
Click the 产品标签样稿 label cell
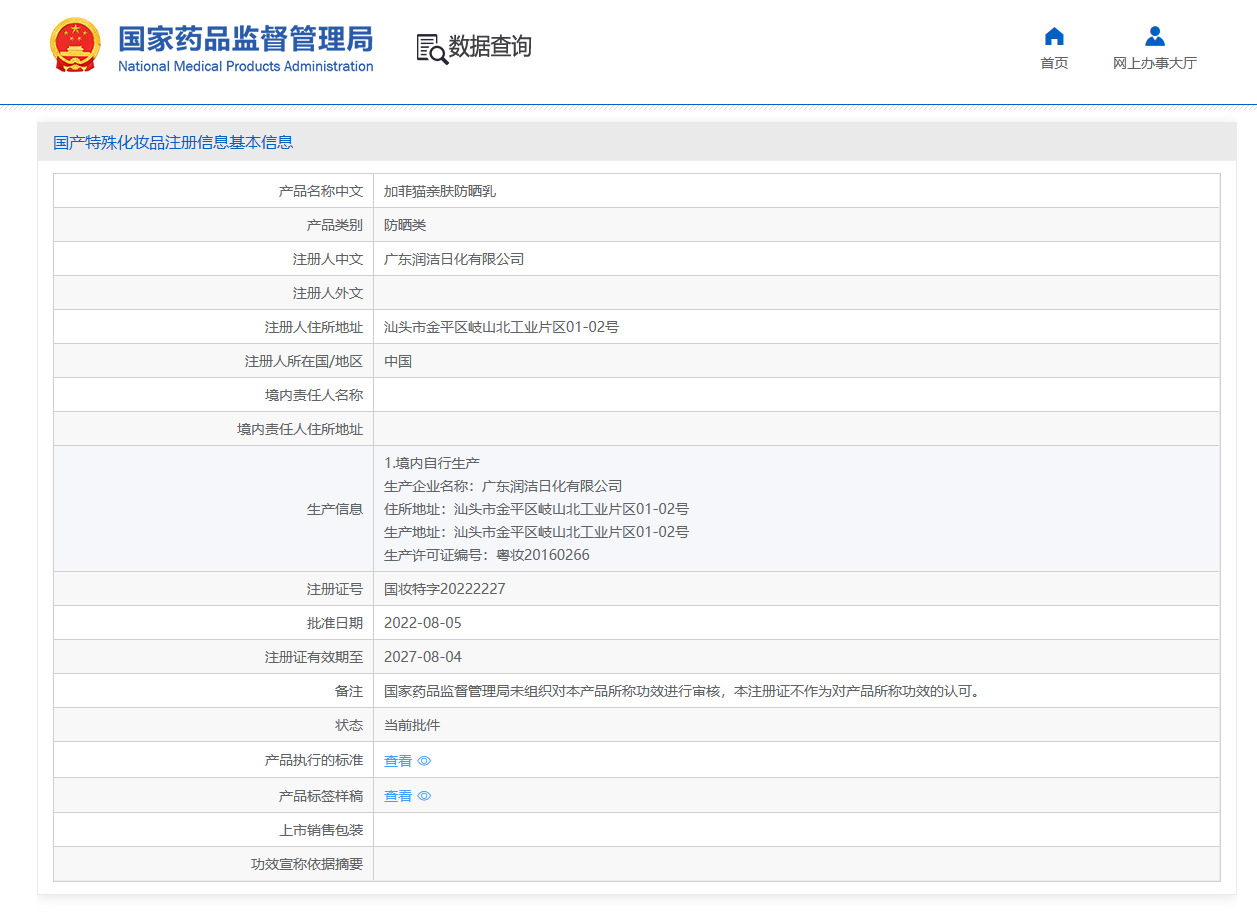pyautogui.click(x=213, y=796)
